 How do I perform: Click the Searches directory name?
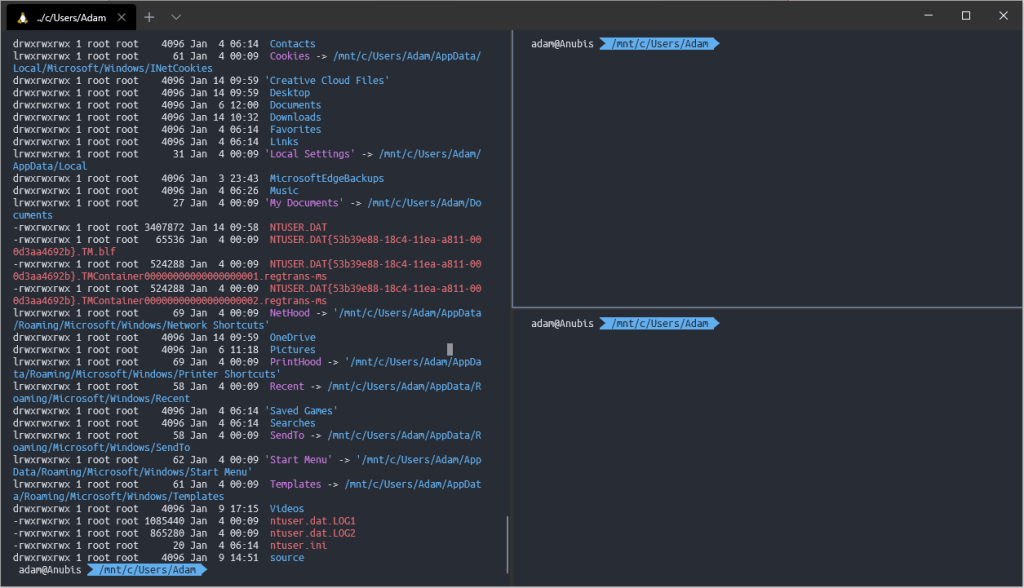click(x=293, y=423)
